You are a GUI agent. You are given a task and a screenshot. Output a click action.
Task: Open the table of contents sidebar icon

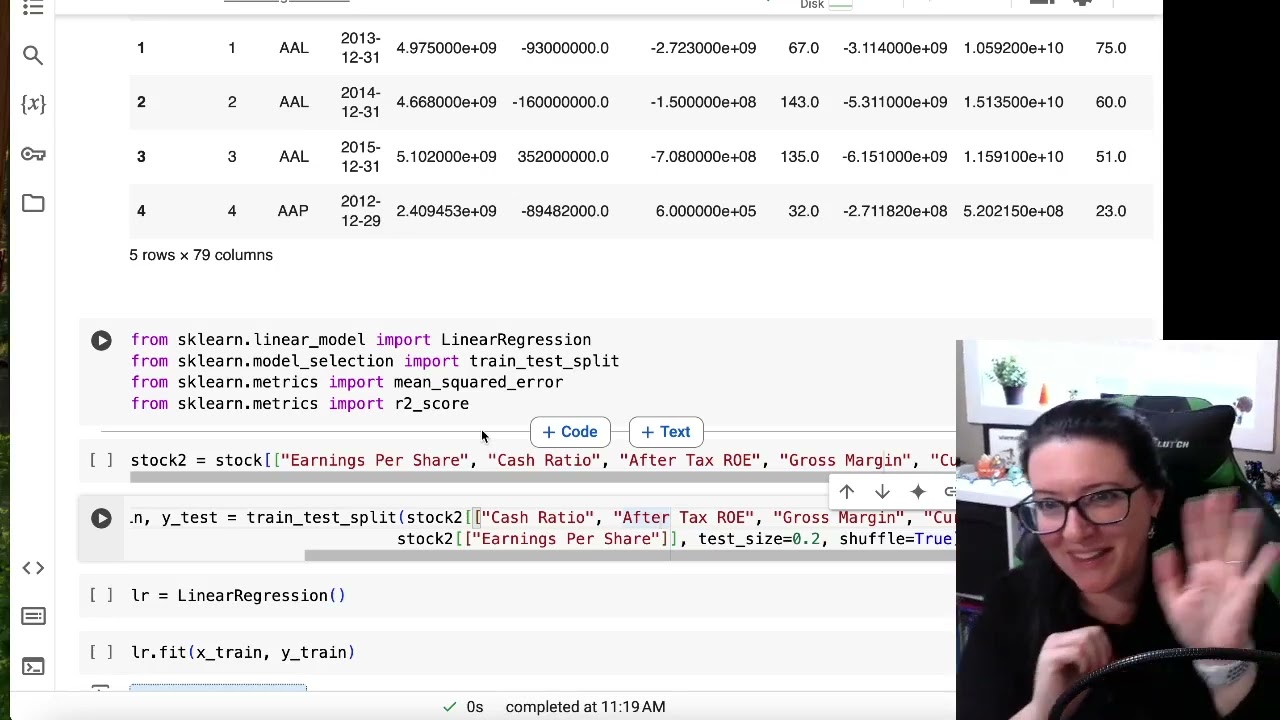tap(33, 7)
